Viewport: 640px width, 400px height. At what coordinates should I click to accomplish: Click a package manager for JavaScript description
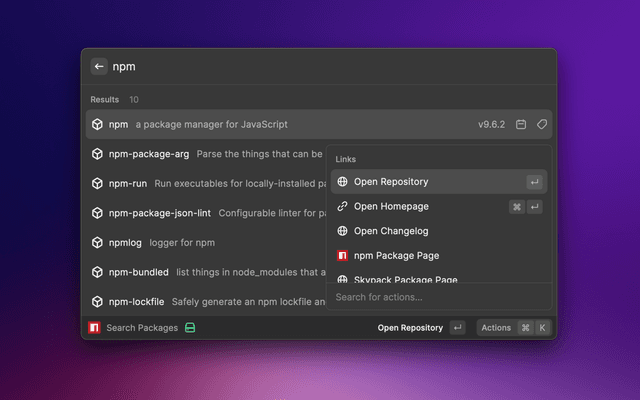[211, 124]
